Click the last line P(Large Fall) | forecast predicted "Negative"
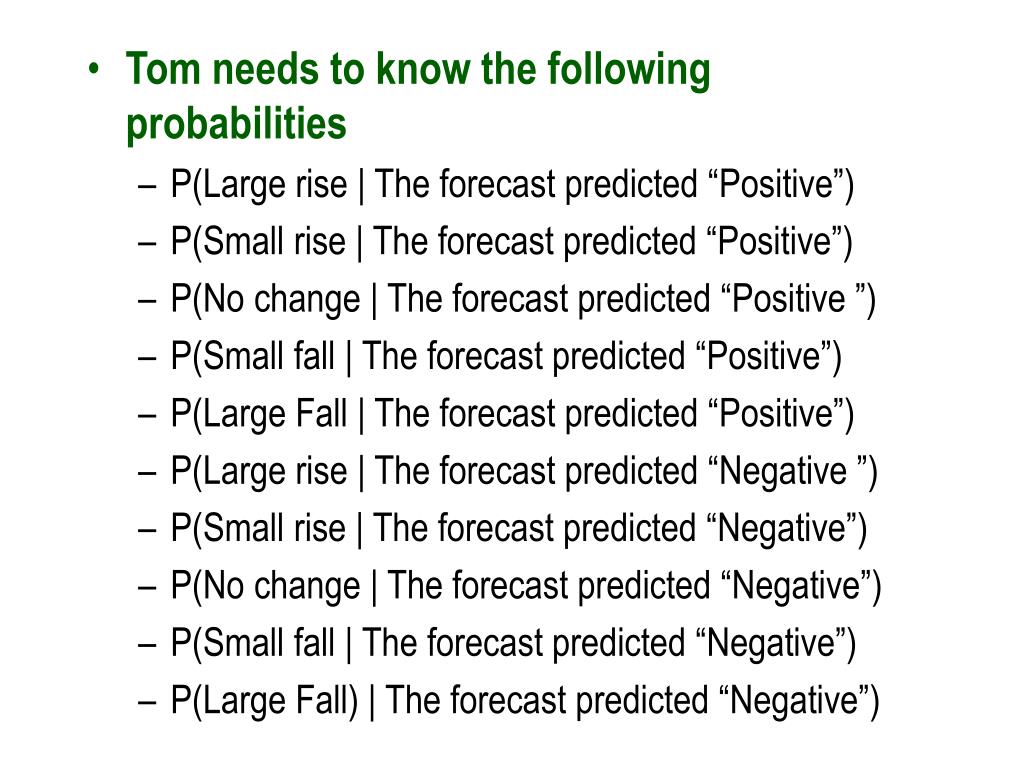1024x768 pixels. (525, 701)
